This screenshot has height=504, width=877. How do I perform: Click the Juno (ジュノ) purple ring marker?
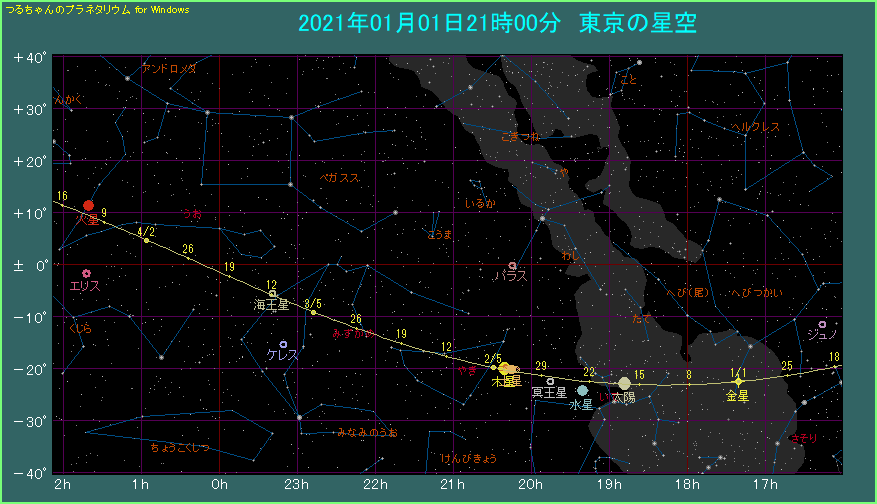click(x=822, y=324)
